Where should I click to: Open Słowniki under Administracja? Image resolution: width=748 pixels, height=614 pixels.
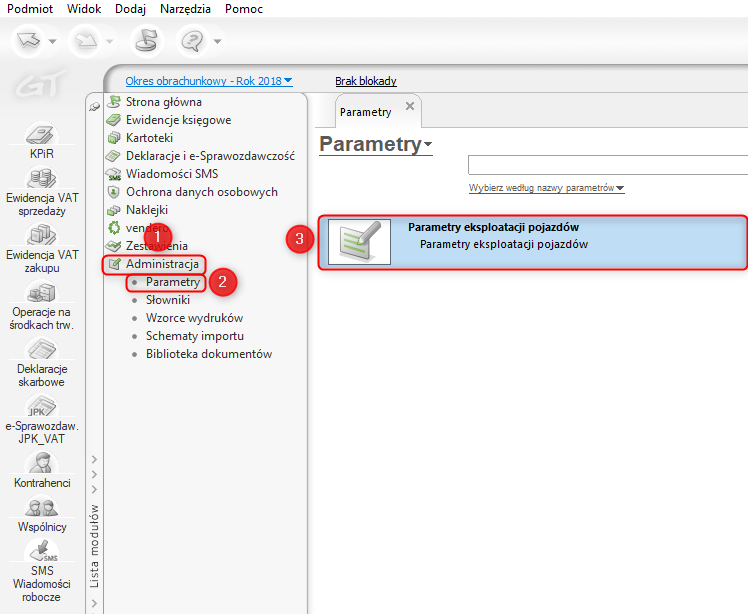point(168,300)
